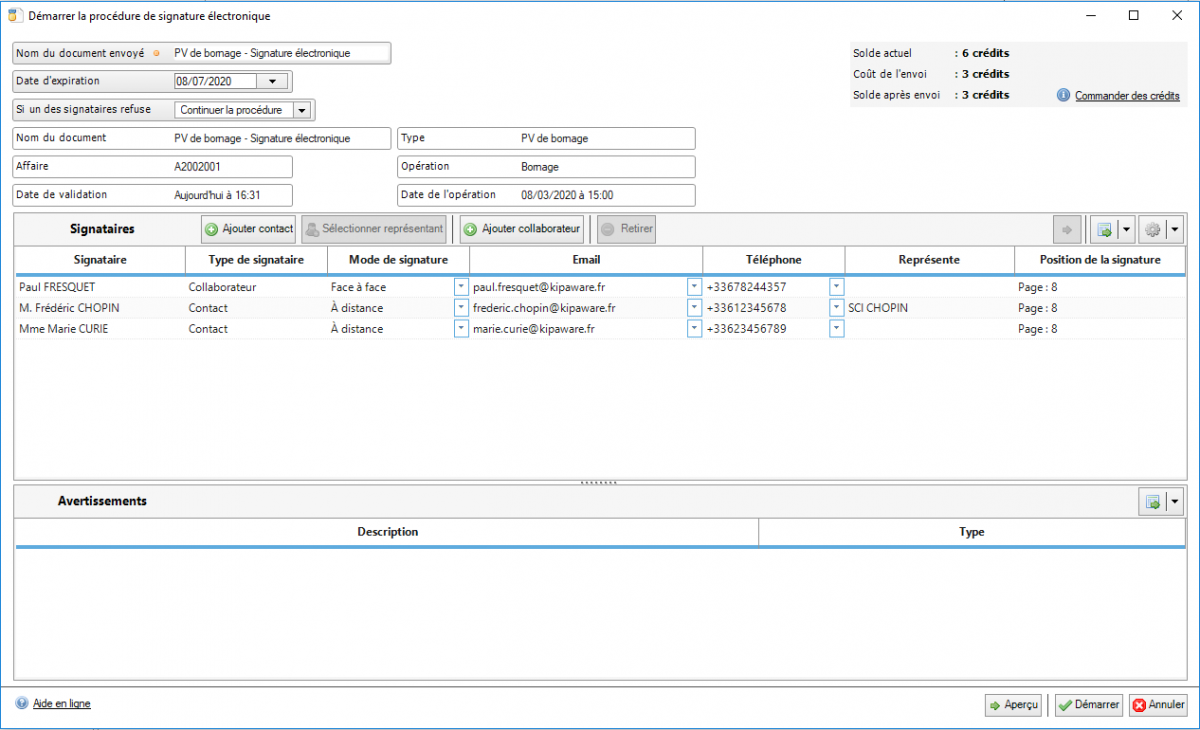This screenshot has height=730, width=1200.
Task: Open the date d'expiration calendar dropdown
Action: 273,82
